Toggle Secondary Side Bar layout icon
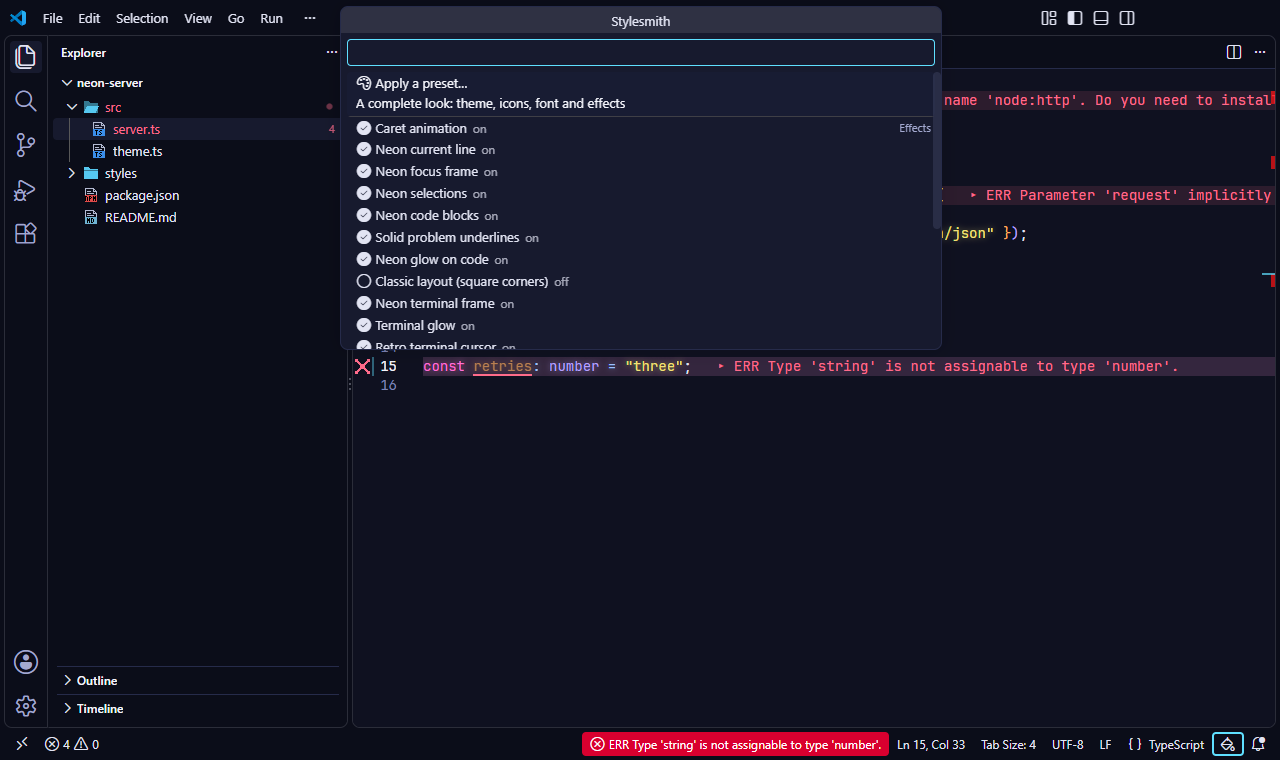This screenshot has width=1280, height=760. pos(1127,18)
